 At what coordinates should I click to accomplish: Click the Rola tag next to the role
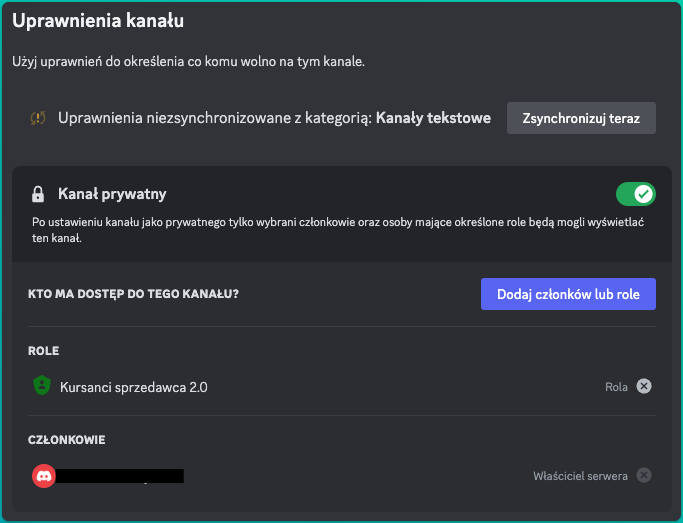pyautogui.click(x=616, y=386)
